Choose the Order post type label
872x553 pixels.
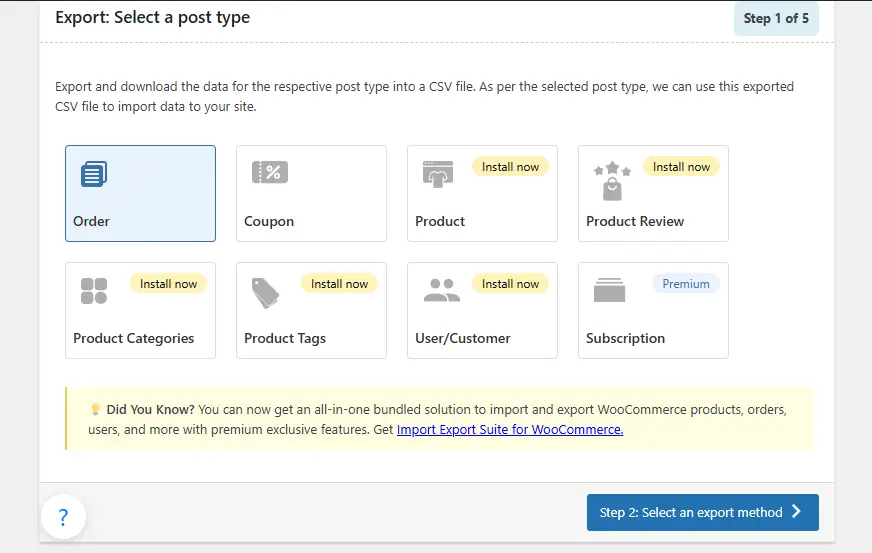click(91, 221)
